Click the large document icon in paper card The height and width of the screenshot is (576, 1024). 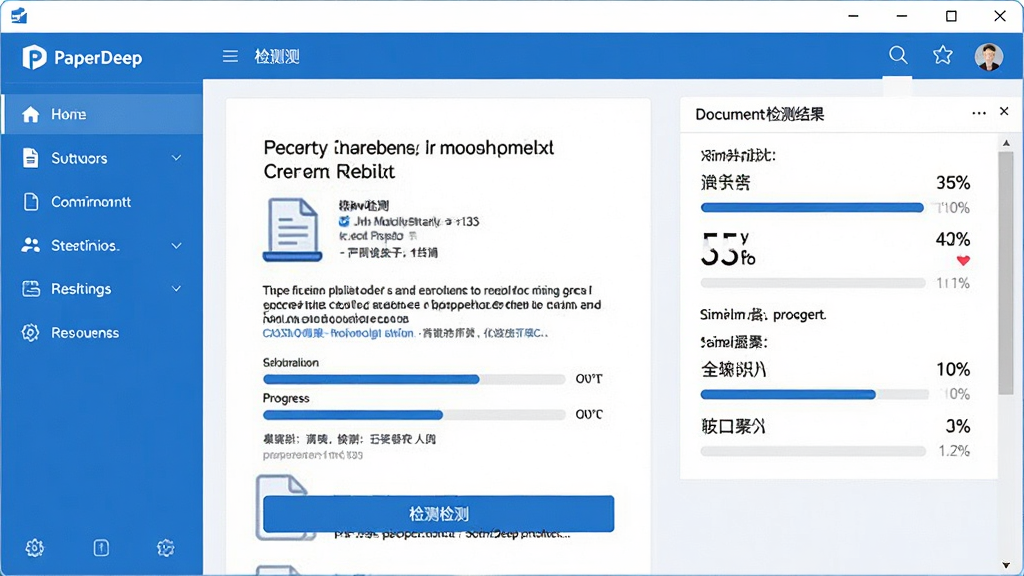(x=292, y=229)
